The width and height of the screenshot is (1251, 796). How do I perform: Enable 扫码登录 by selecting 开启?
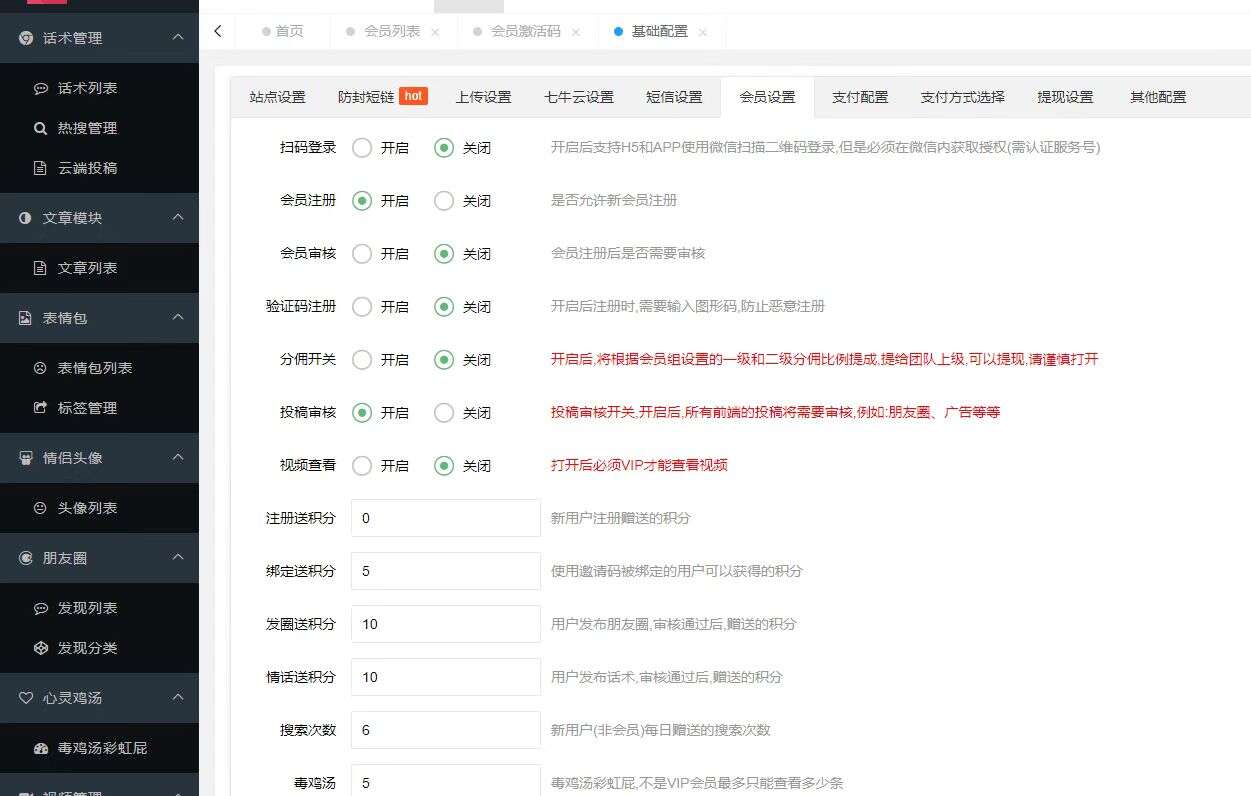[360, 147]
